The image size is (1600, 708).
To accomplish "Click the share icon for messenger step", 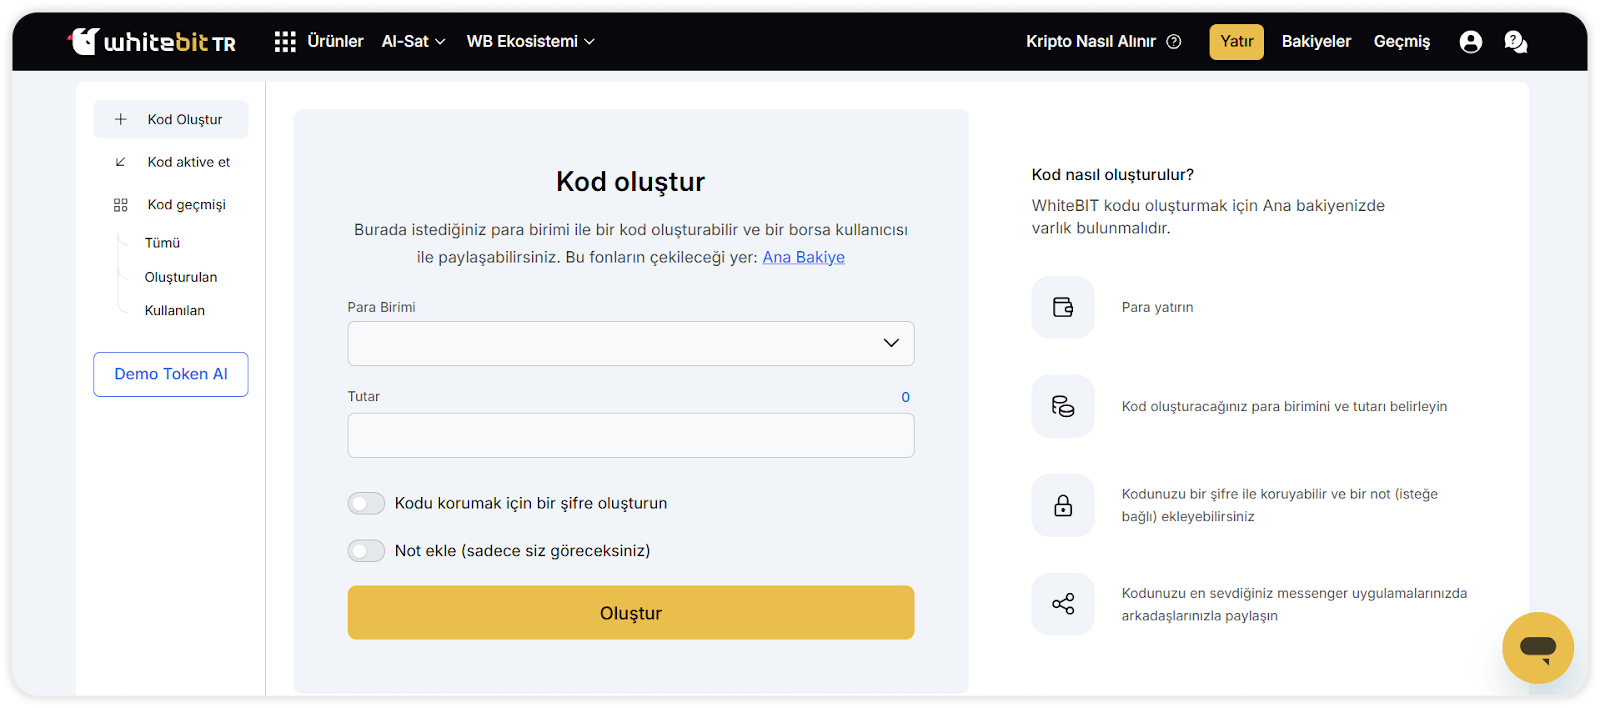I will click(1063, 604).
